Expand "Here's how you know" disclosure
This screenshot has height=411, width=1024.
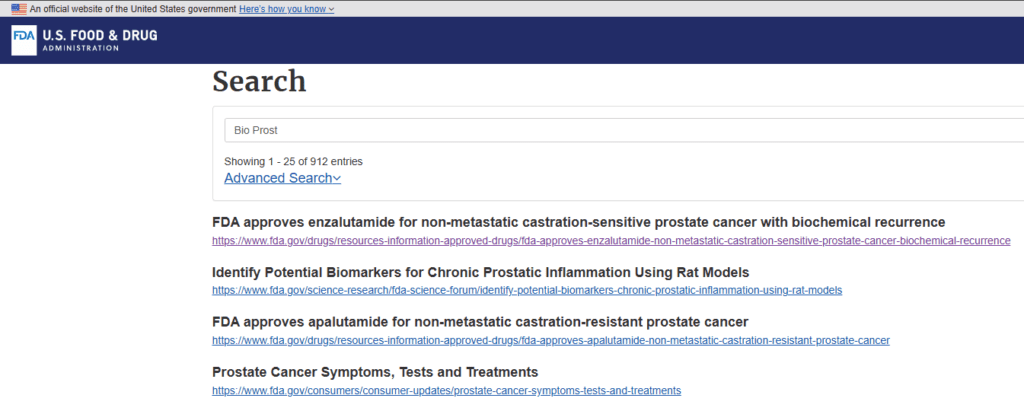[x=287, y=9]
